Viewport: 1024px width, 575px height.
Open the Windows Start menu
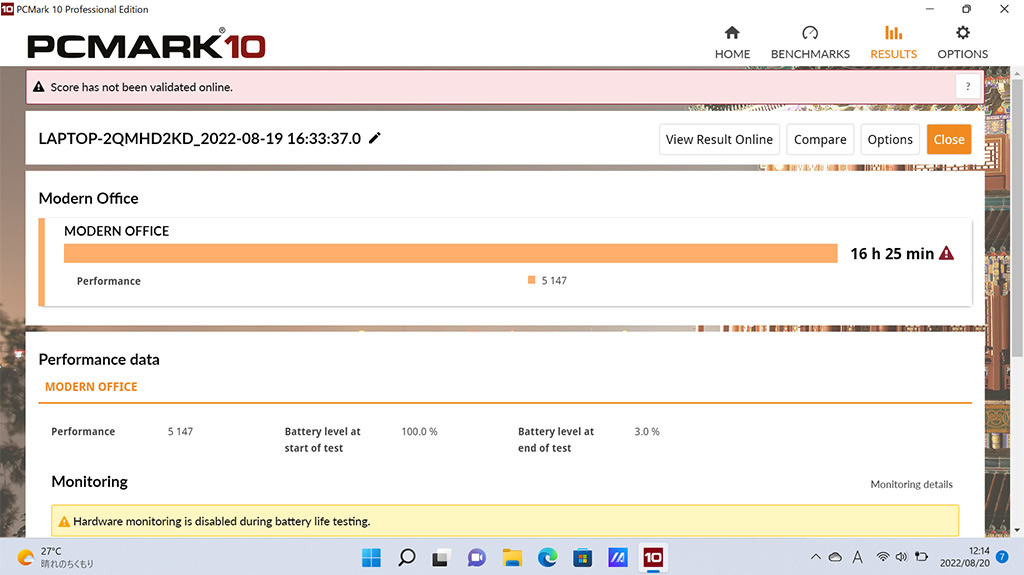pos(372,557)
